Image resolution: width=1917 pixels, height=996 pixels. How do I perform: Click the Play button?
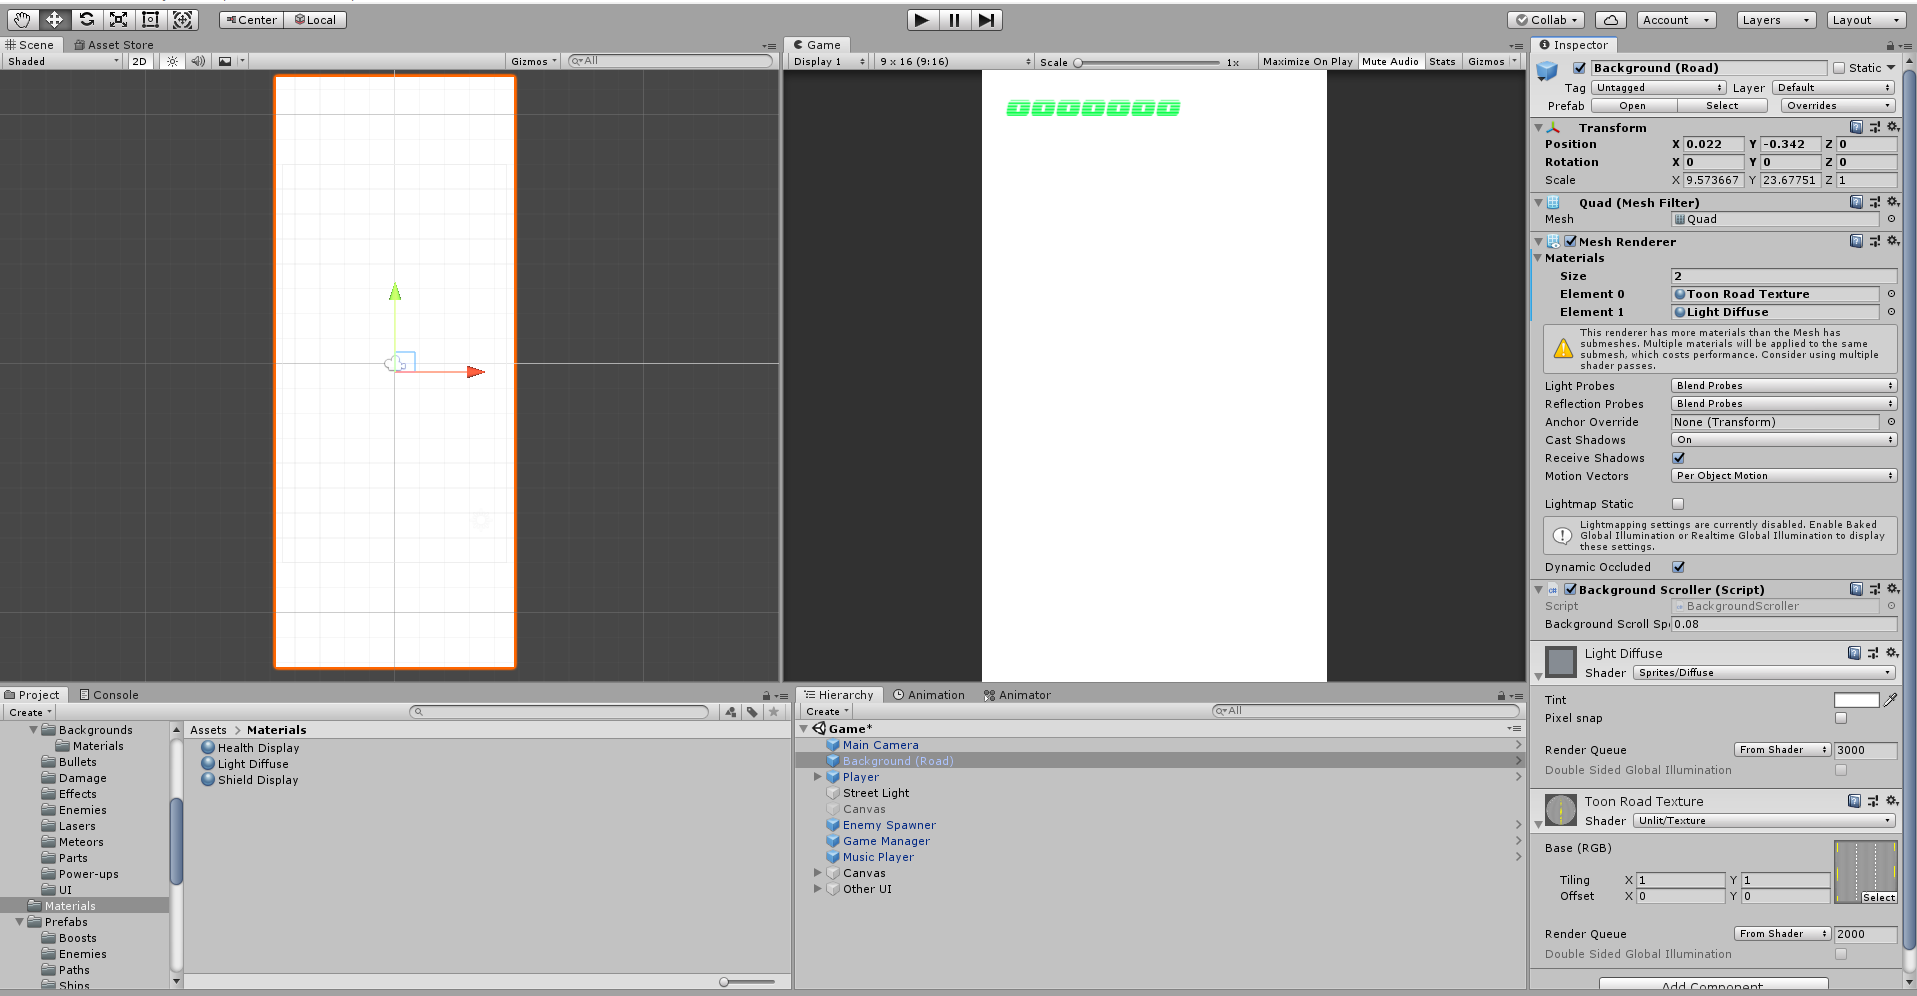point(922,20)
